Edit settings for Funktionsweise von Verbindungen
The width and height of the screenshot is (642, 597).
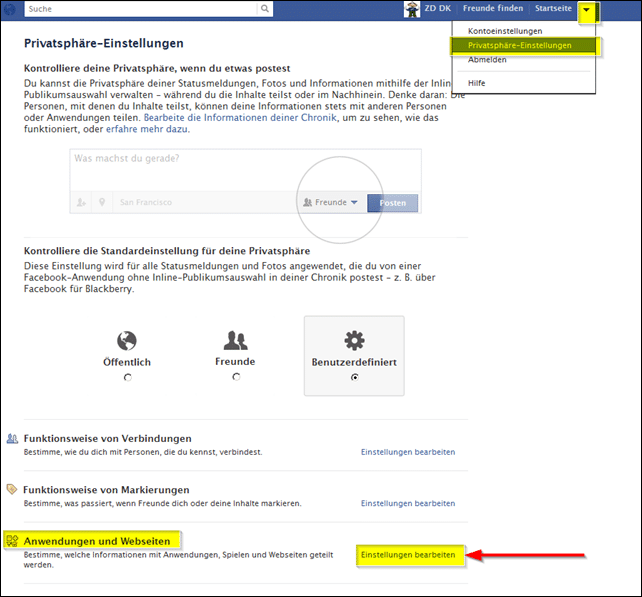tap(408, 452)
